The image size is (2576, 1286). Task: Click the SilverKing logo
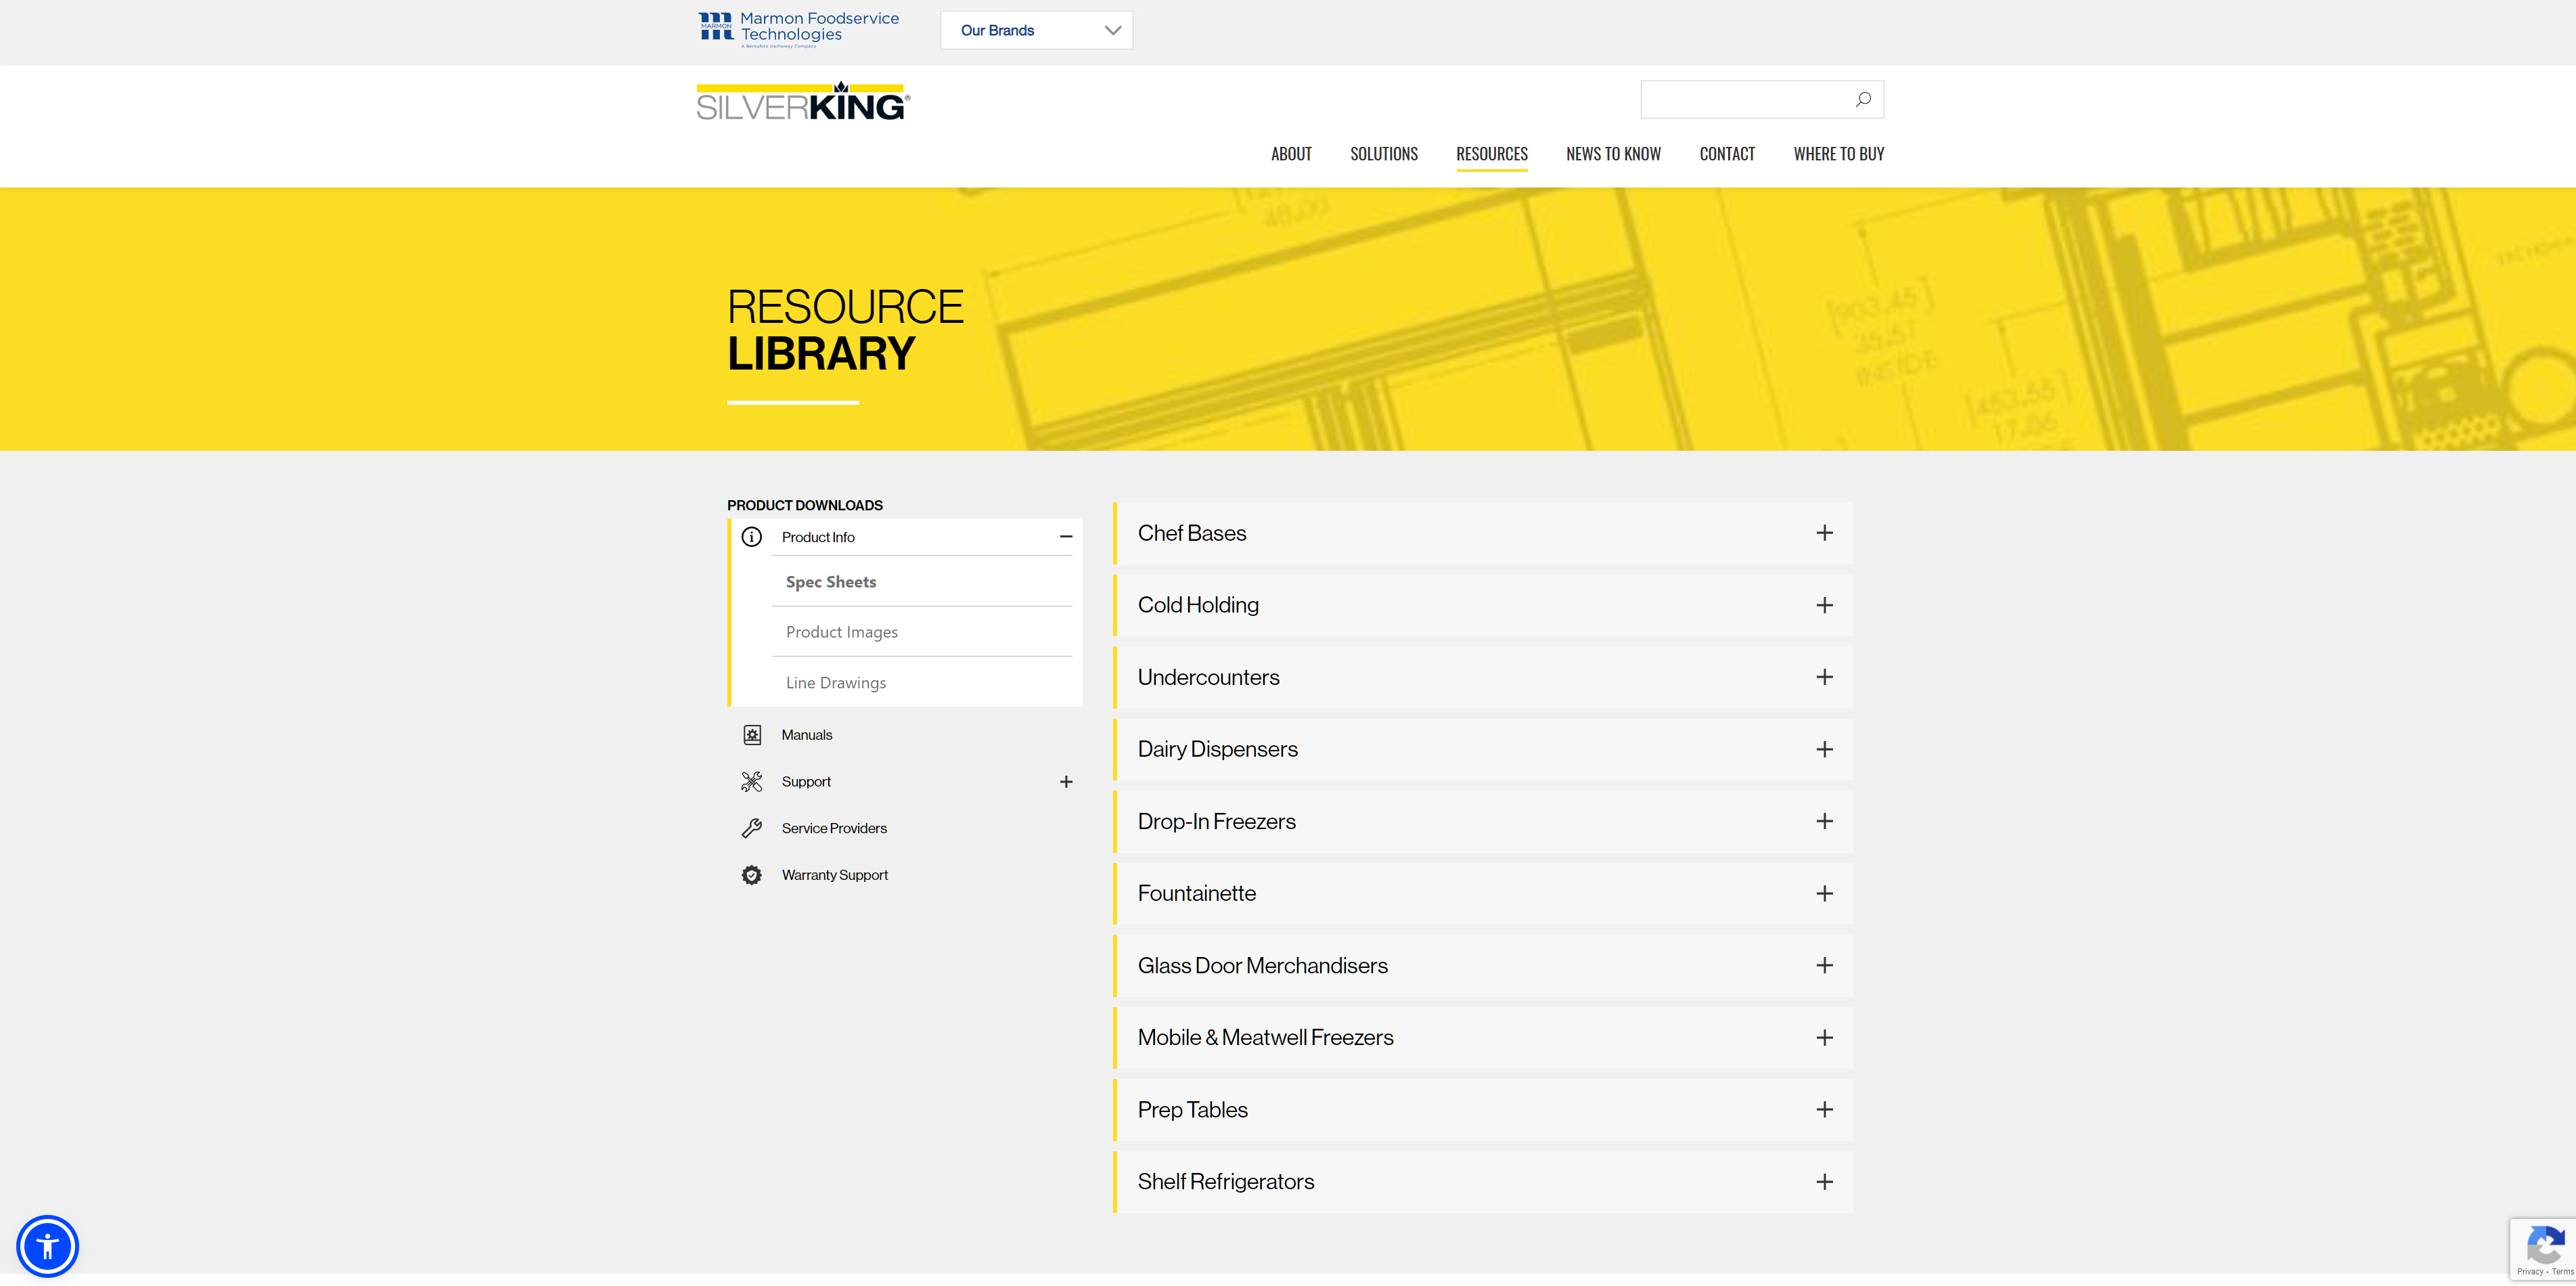803,102
